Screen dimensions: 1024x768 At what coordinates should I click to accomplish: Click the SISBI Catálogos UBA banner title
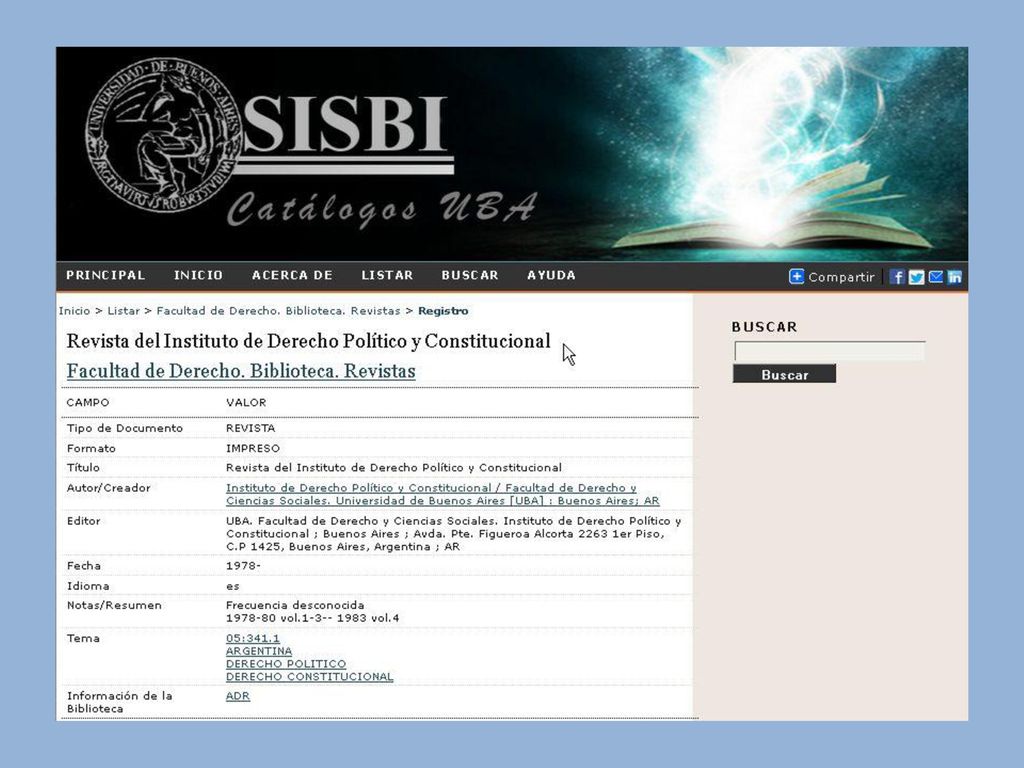382,160
